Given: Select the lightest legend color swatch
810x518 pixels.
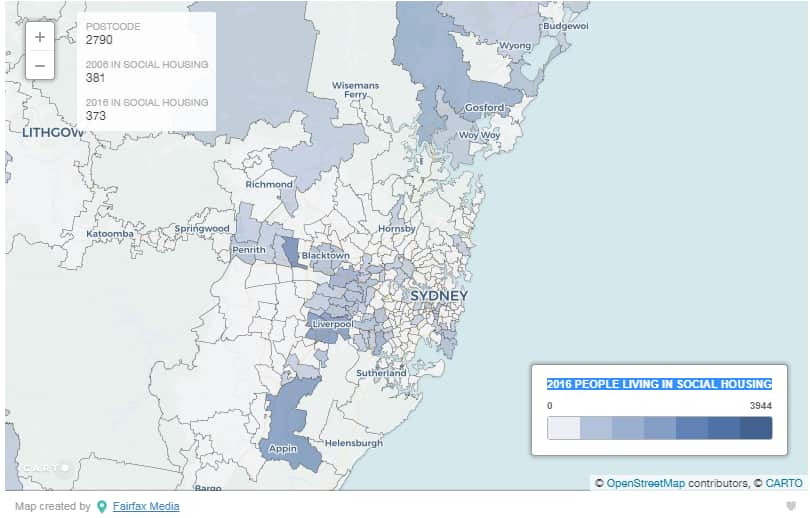Looking at the screenshot, I should pyautogui.click(x=564, y=428).
